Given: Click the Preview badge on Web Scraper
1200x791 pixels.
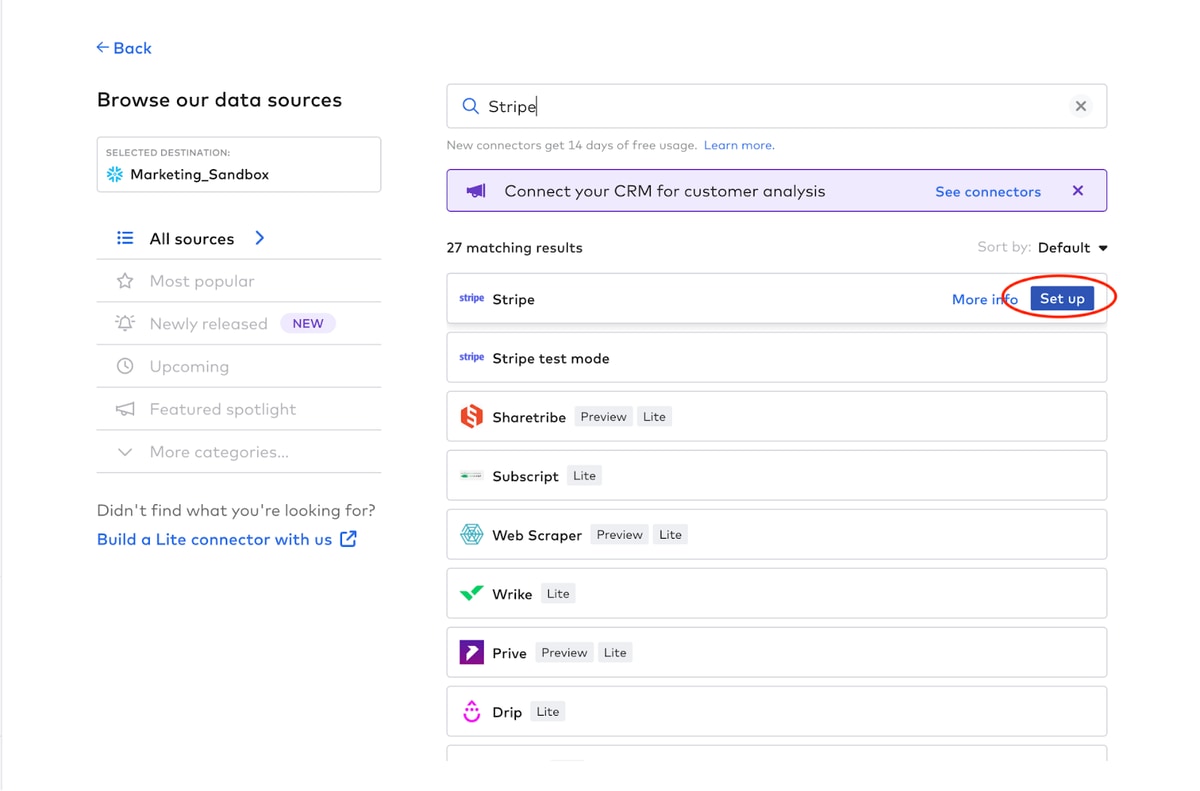Looking at the screenshot, I should 619,535.
